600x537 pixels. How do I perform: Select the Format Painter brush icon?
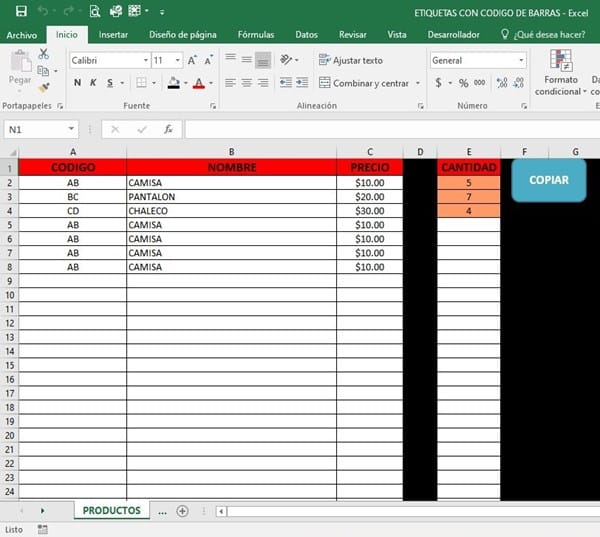[44, 88]
